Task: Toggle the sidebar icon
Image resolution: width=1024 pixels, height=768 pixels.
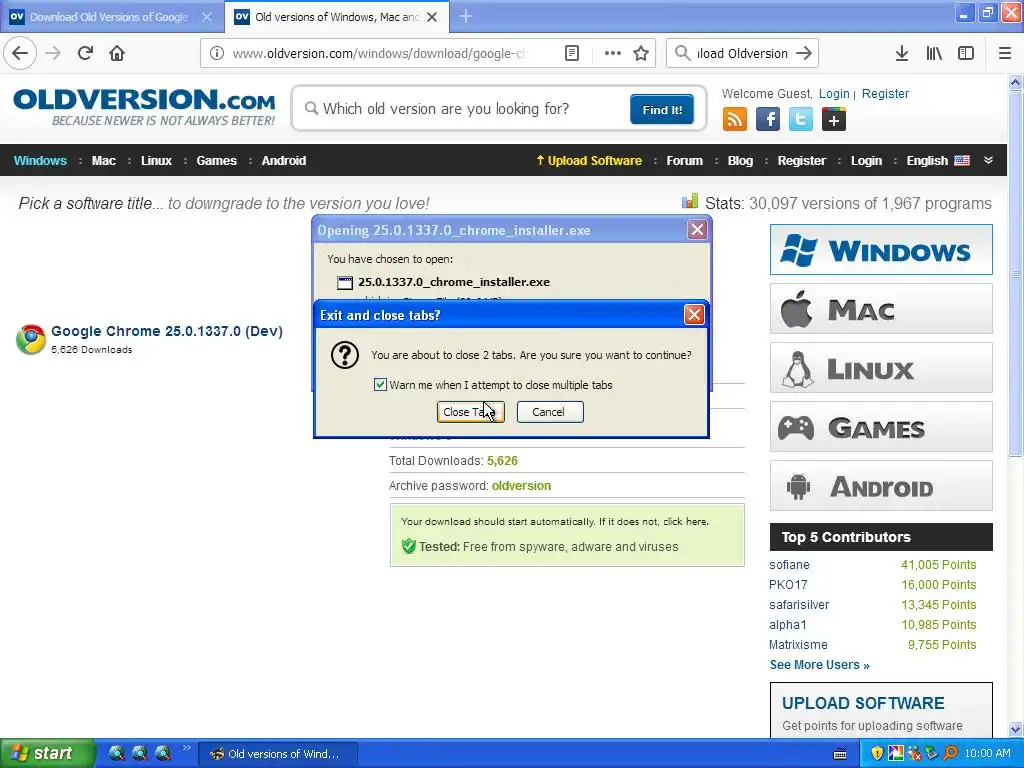Action: (966, 53)
